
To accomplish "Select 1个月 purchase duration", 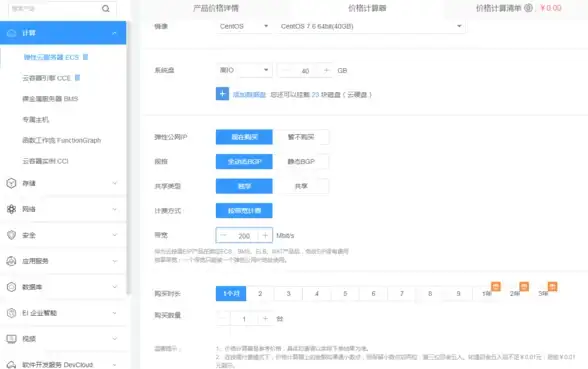I will click(231, 294).
